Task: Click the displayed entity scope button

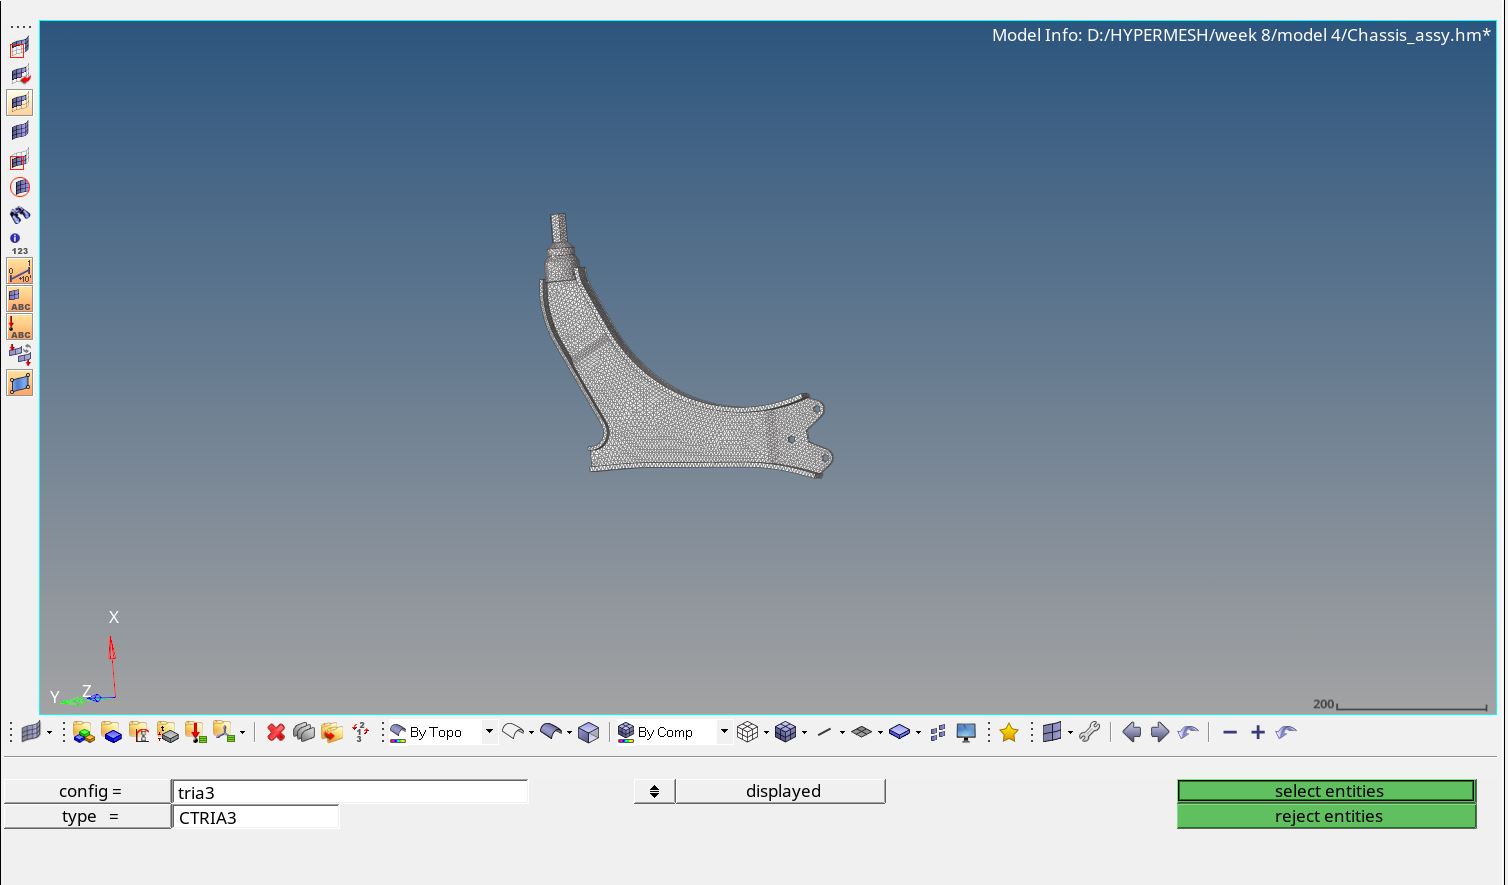Action: tap(783, 791)
